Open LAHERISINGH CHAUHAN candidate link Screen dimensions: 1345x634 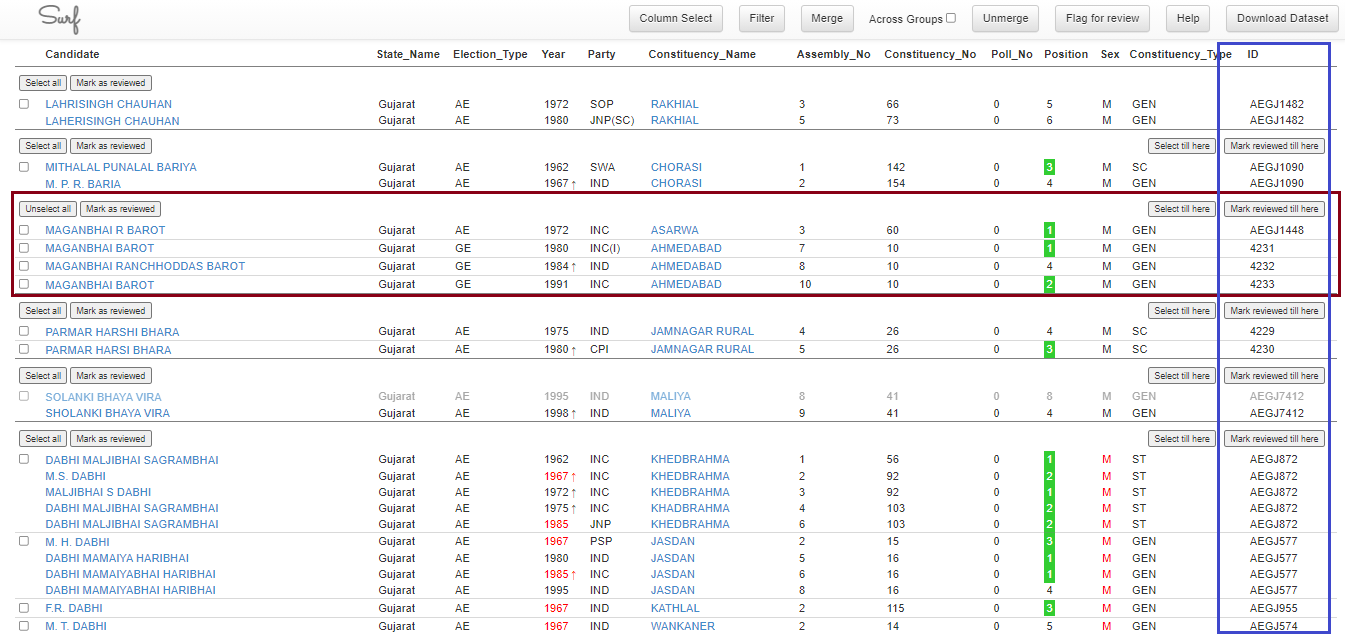(112, 121)
